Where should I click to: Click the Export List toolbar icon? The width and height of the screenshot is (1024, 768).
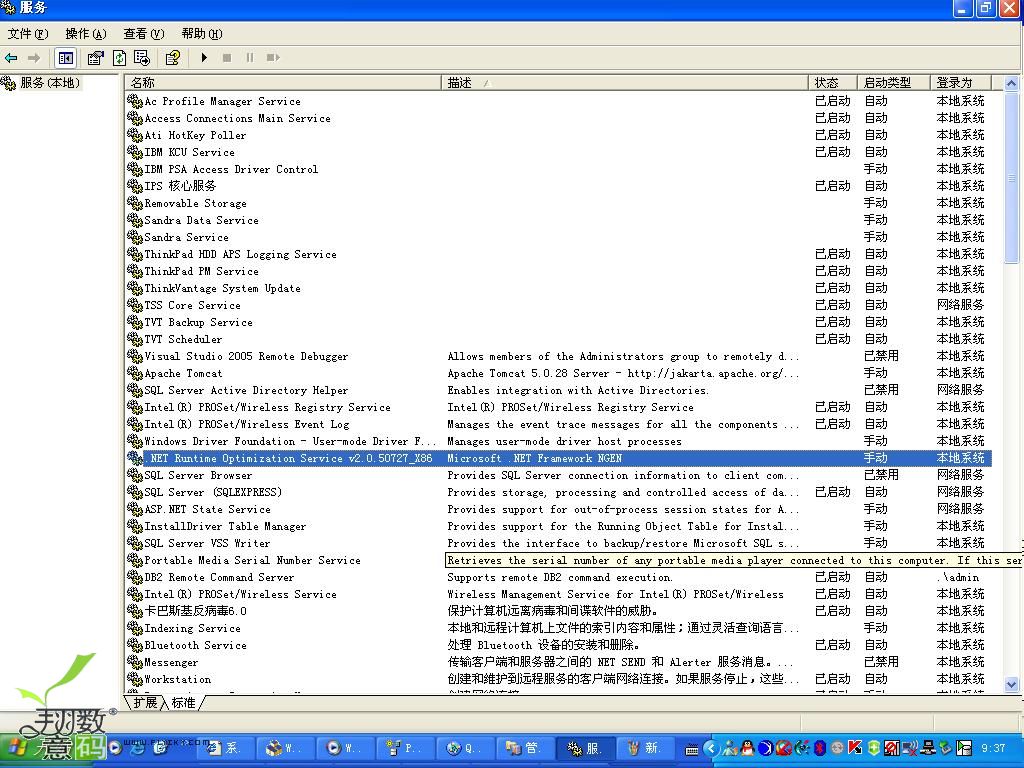click(142, 58)
